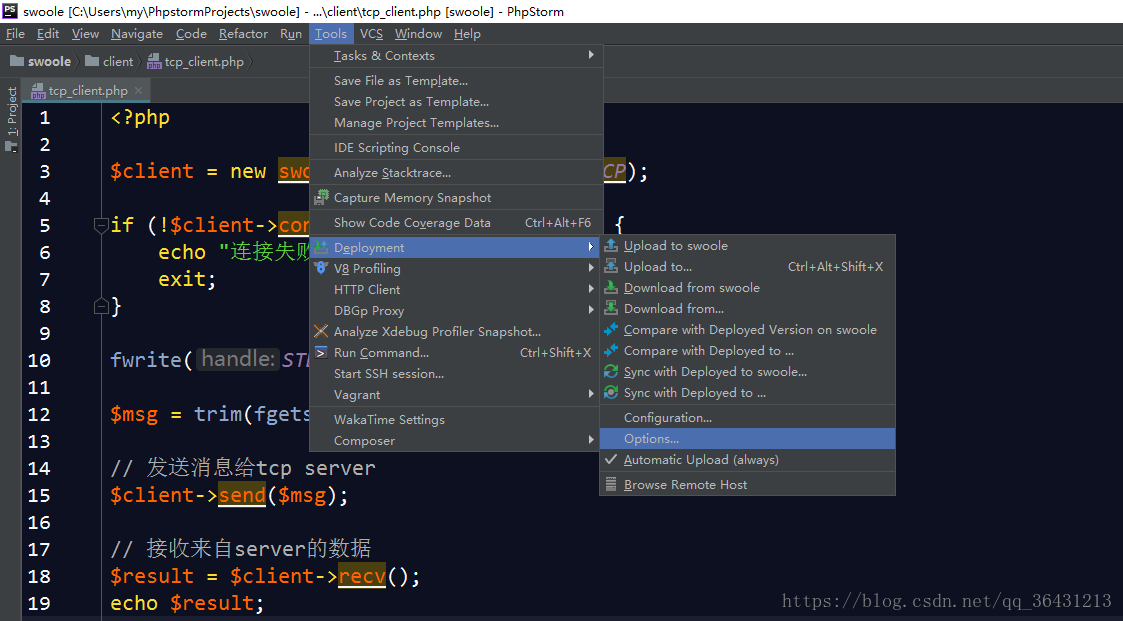Open the Navigate menu
1123x621 pixels.
pyautogui.click(x=137, y=34)
